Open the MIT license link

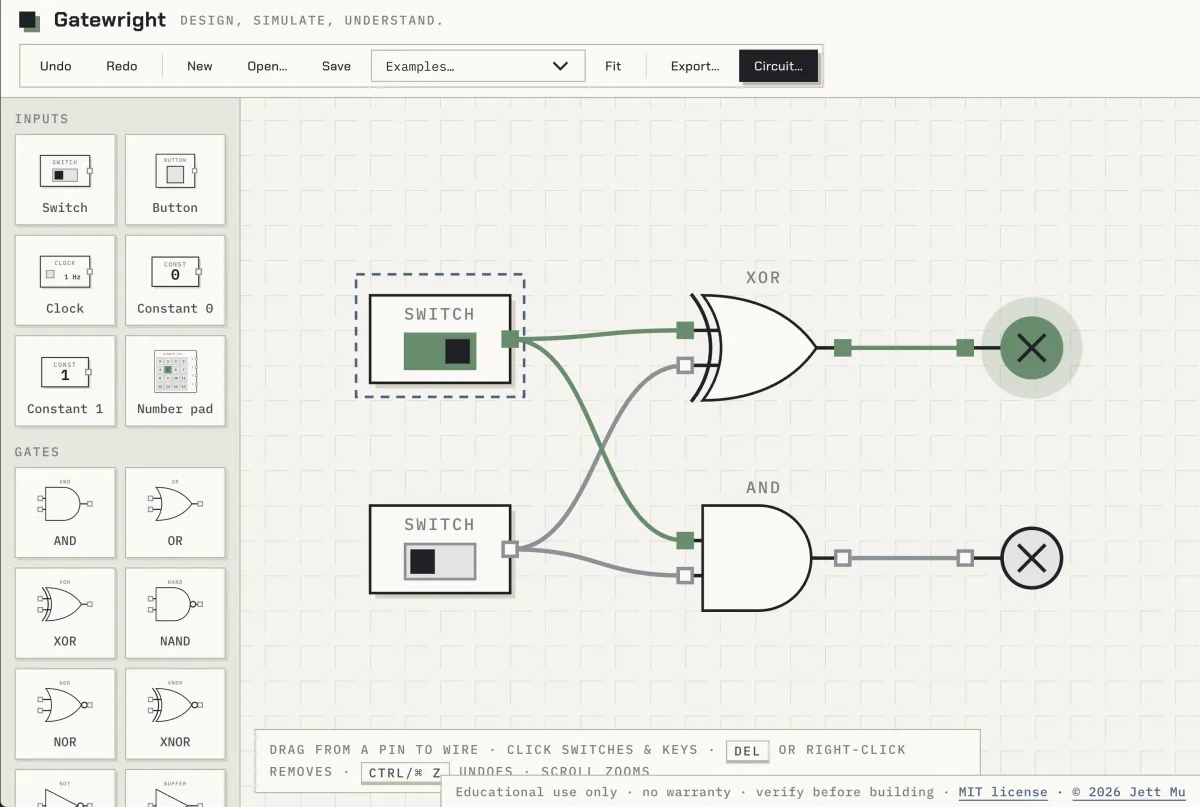click(1003, 792)
